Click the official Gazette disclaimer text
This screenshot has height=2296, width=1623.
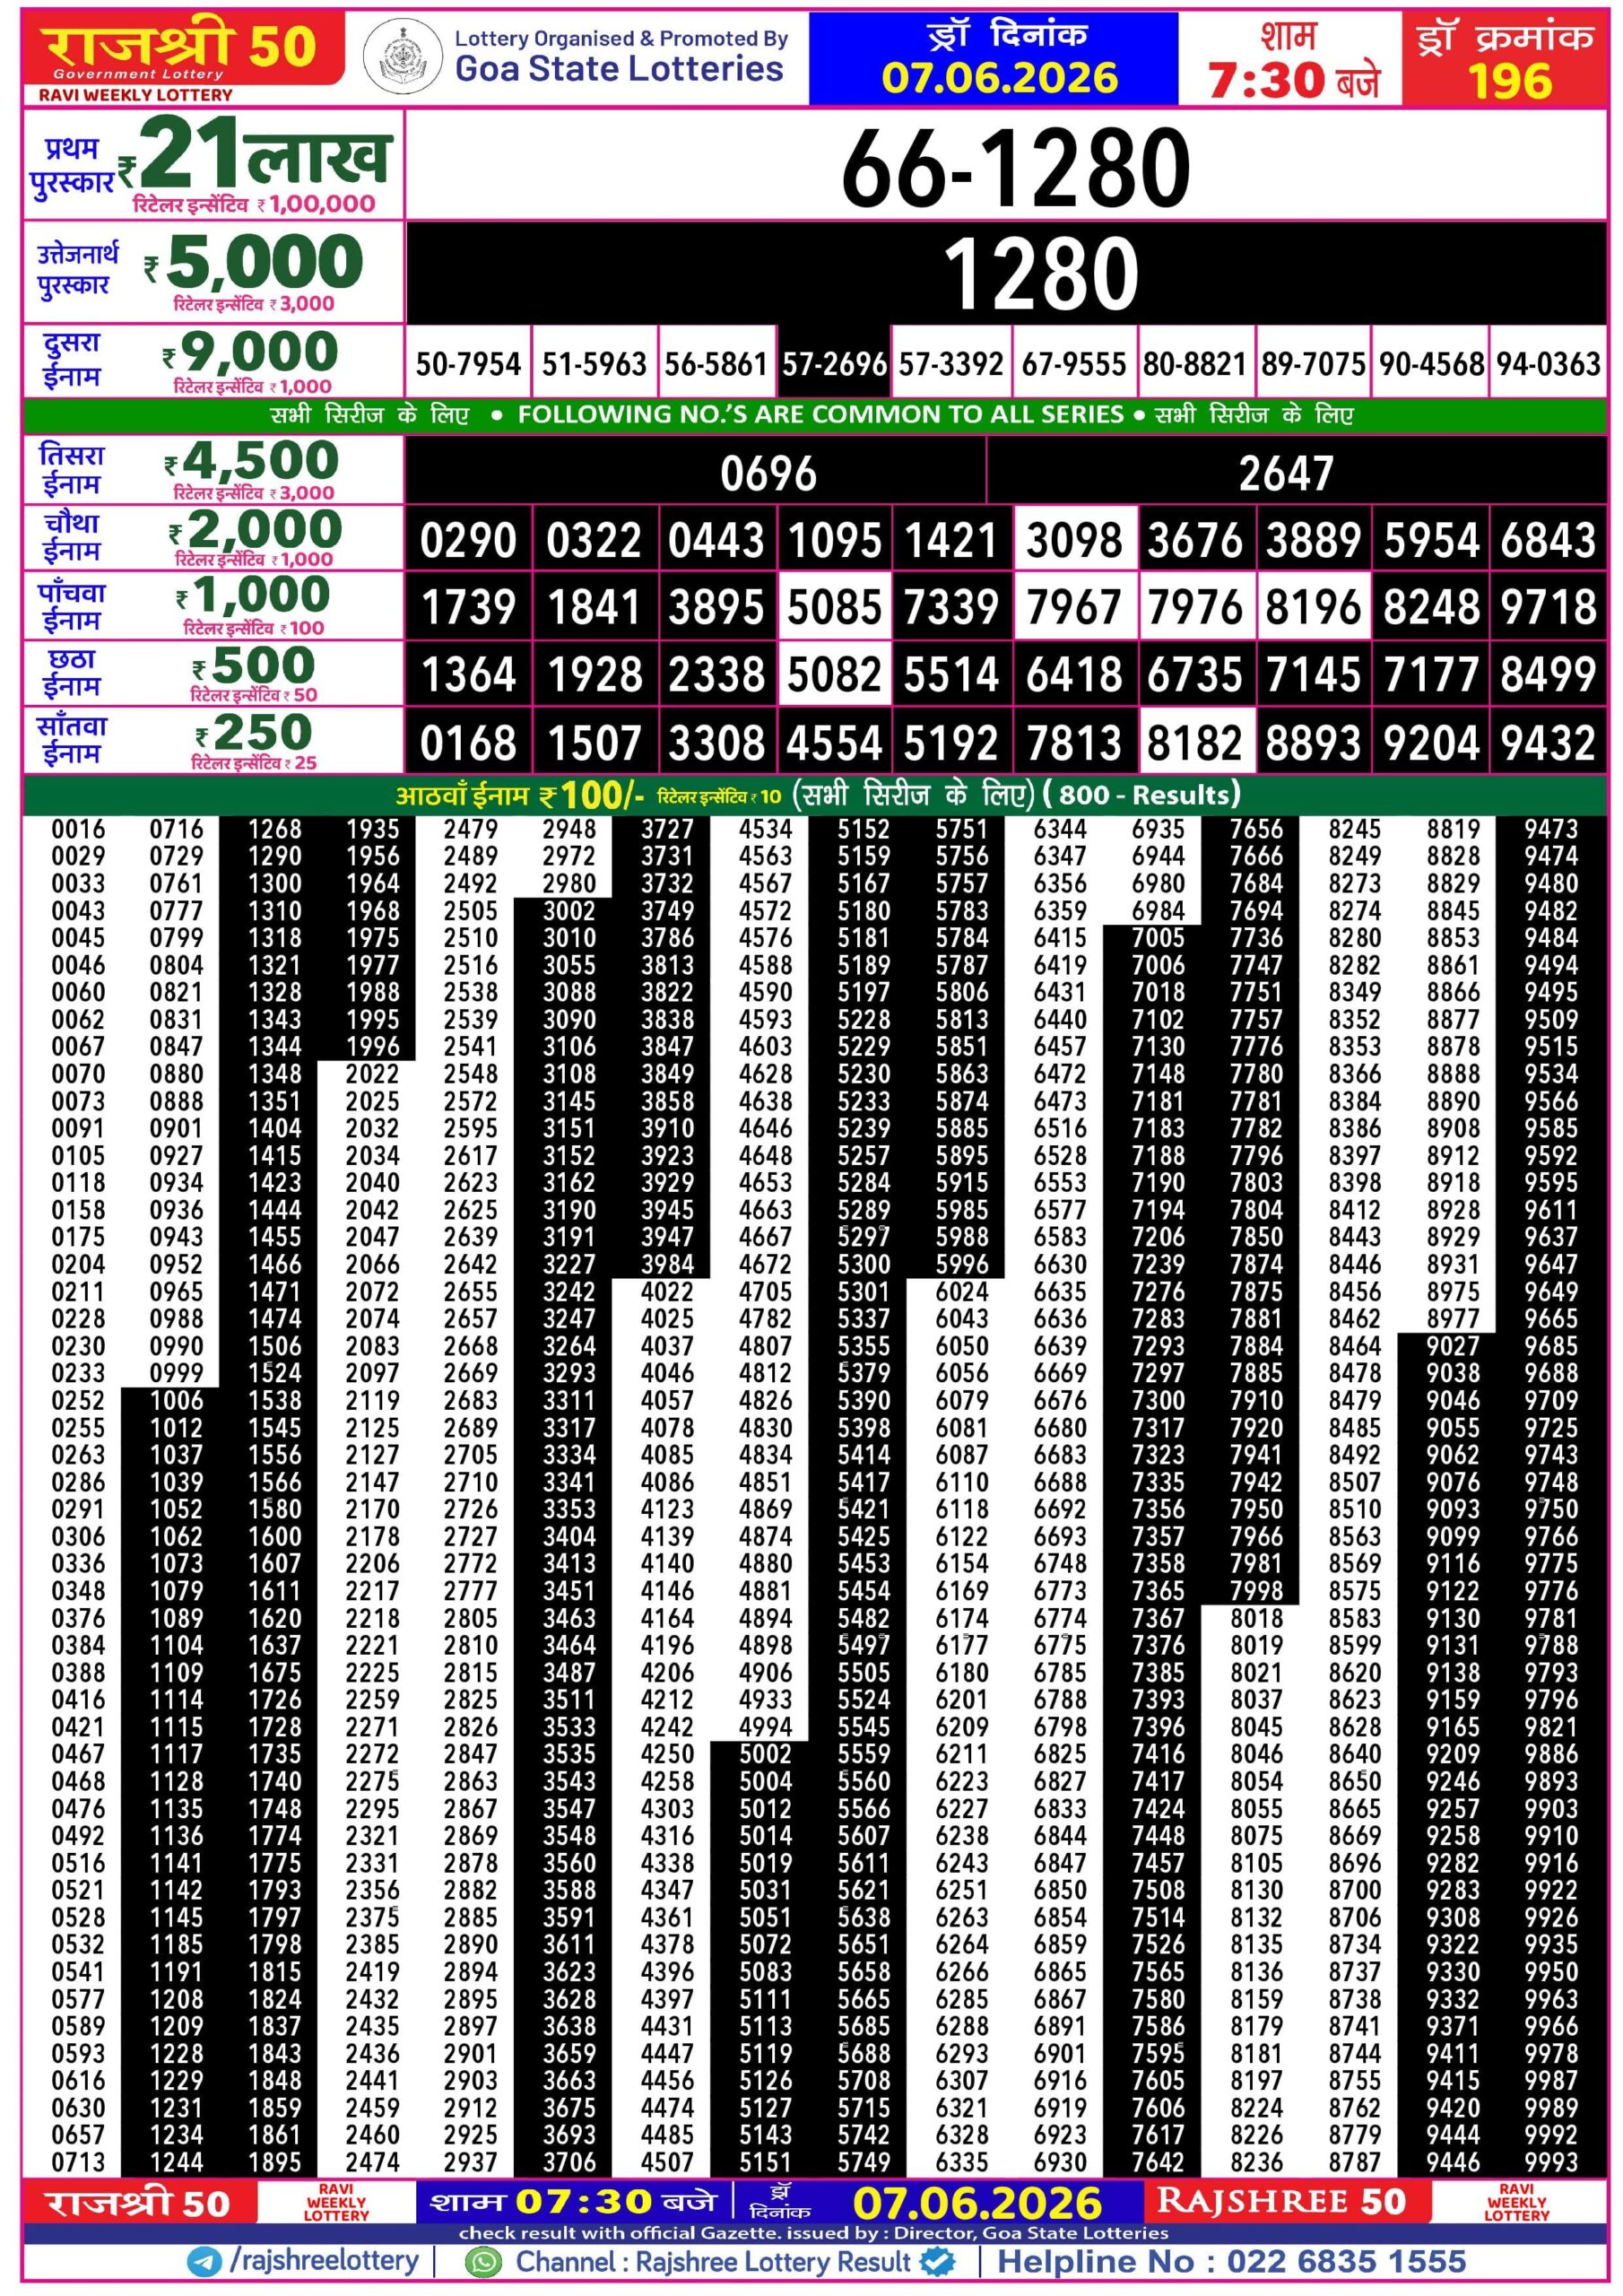(813, 2233)
